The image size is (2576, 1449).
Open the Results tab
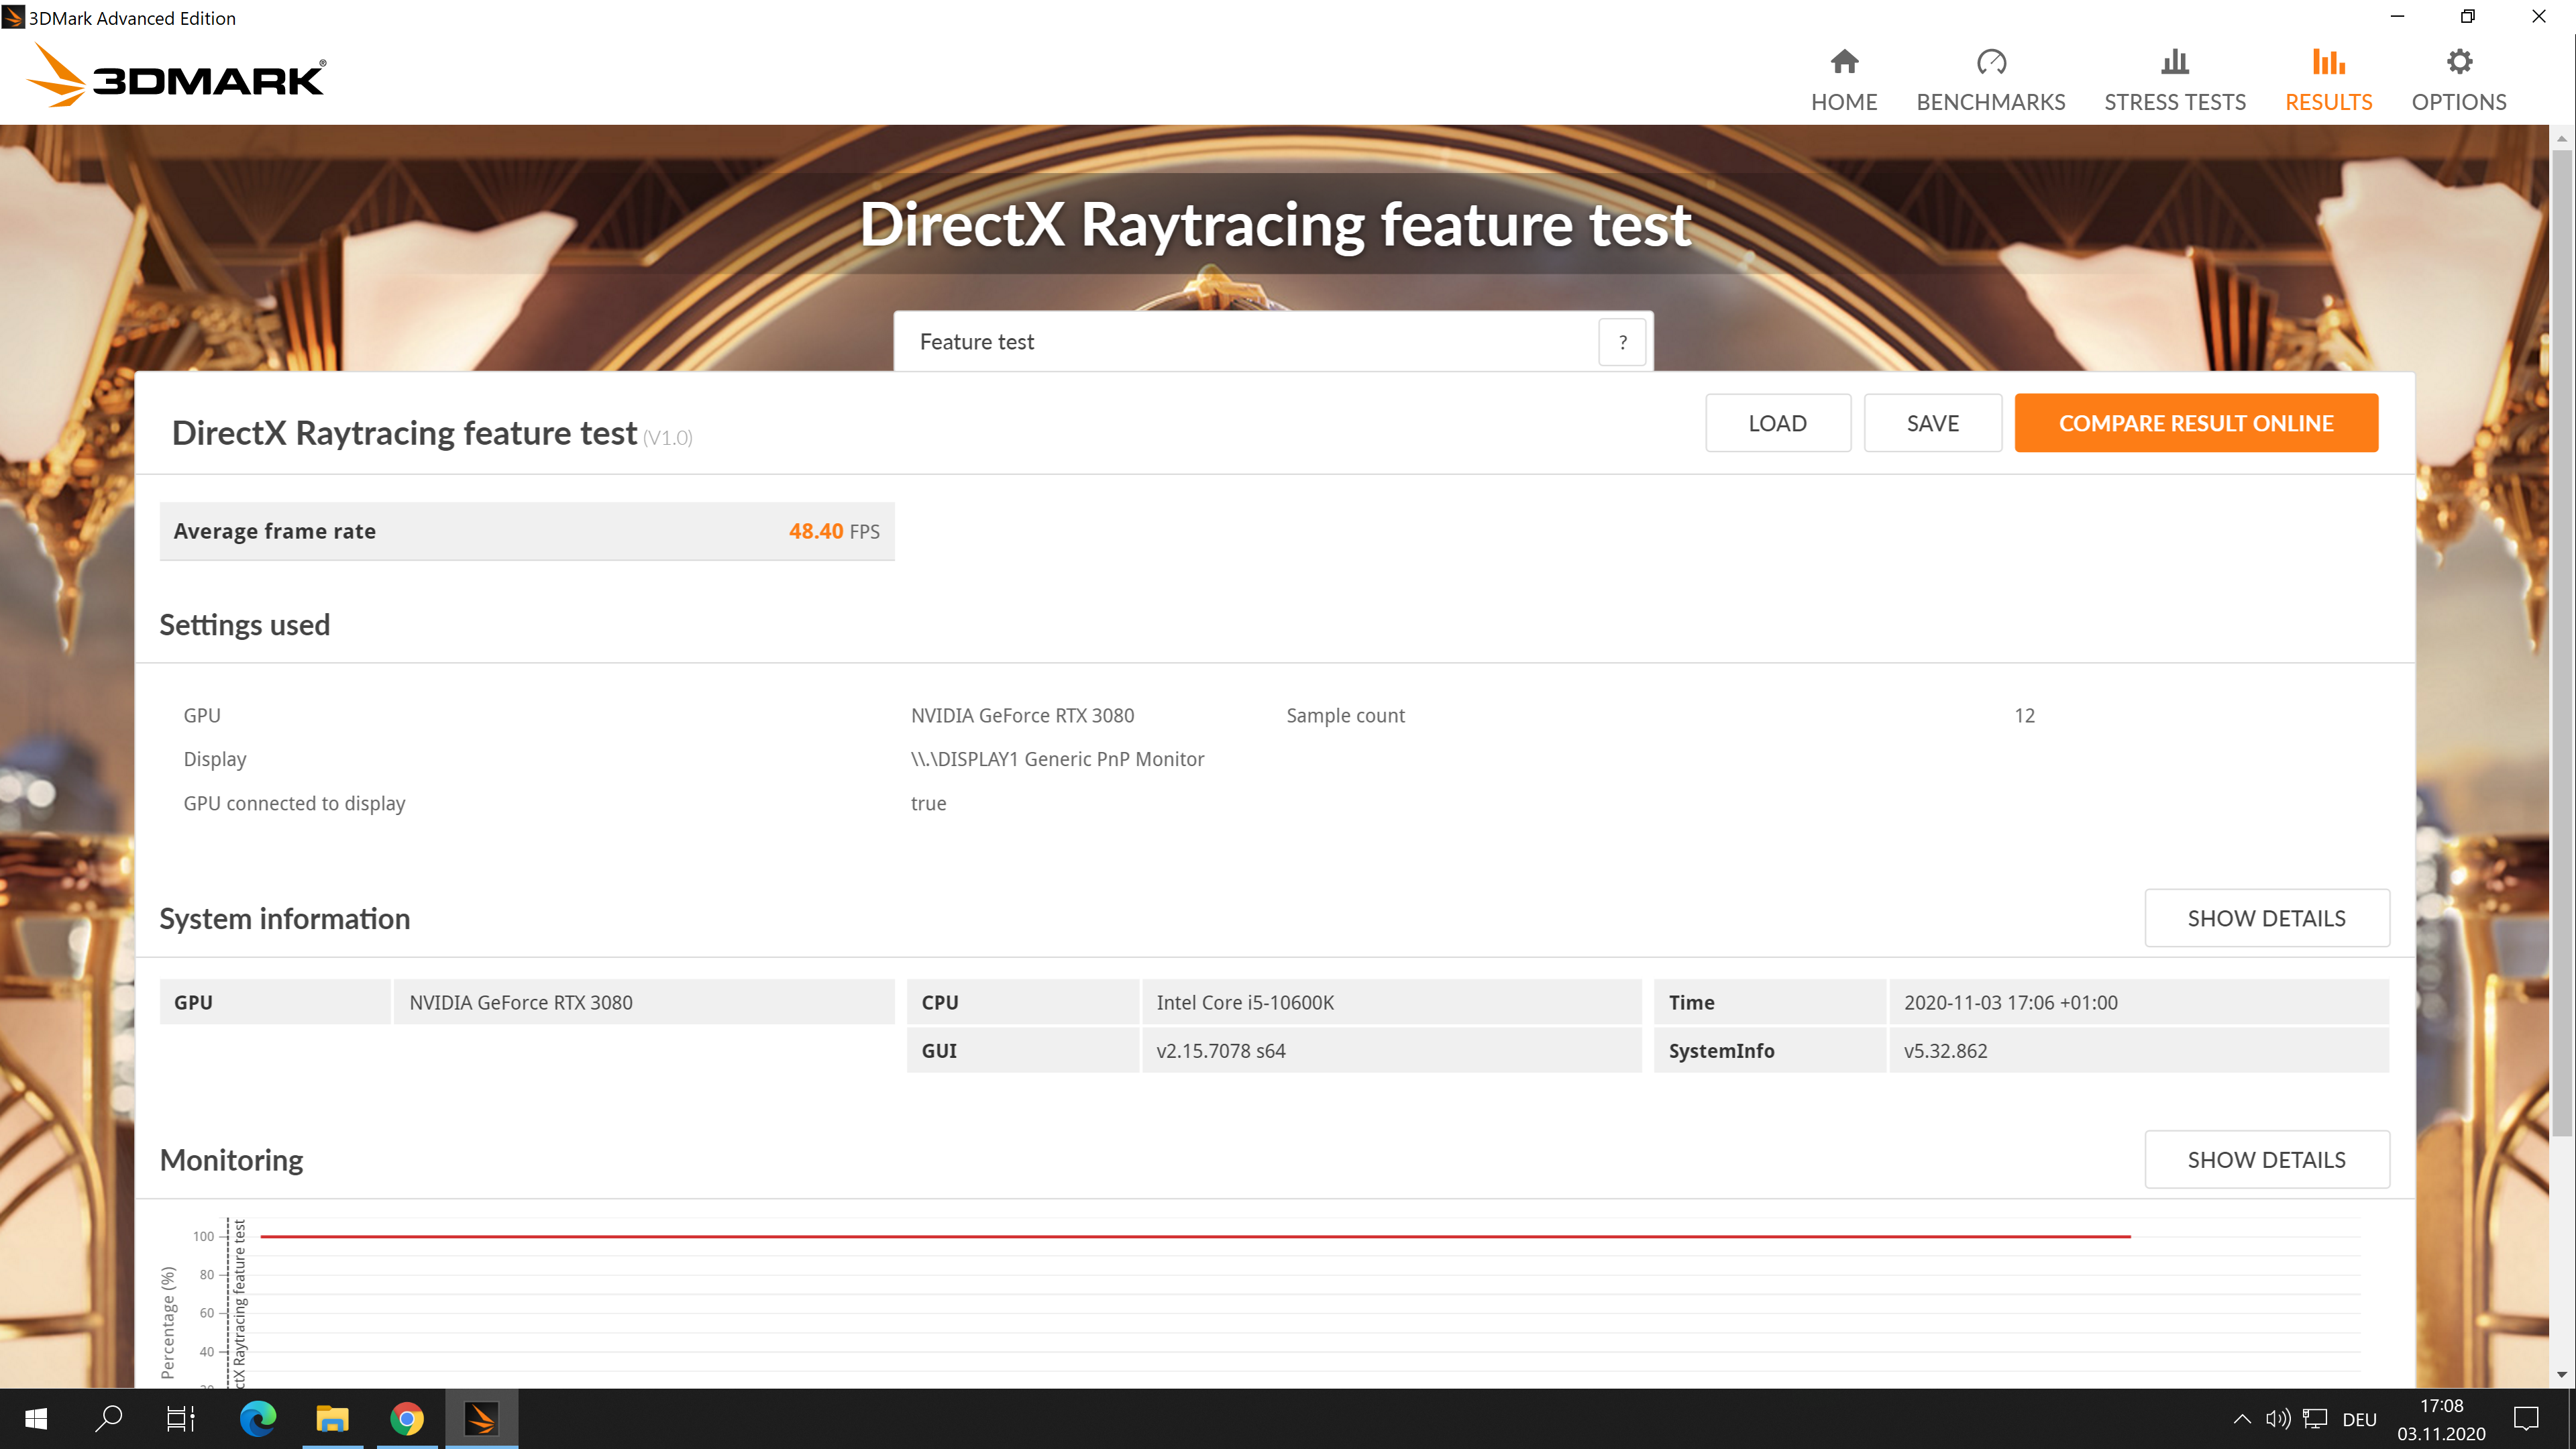pos(2328,80)
